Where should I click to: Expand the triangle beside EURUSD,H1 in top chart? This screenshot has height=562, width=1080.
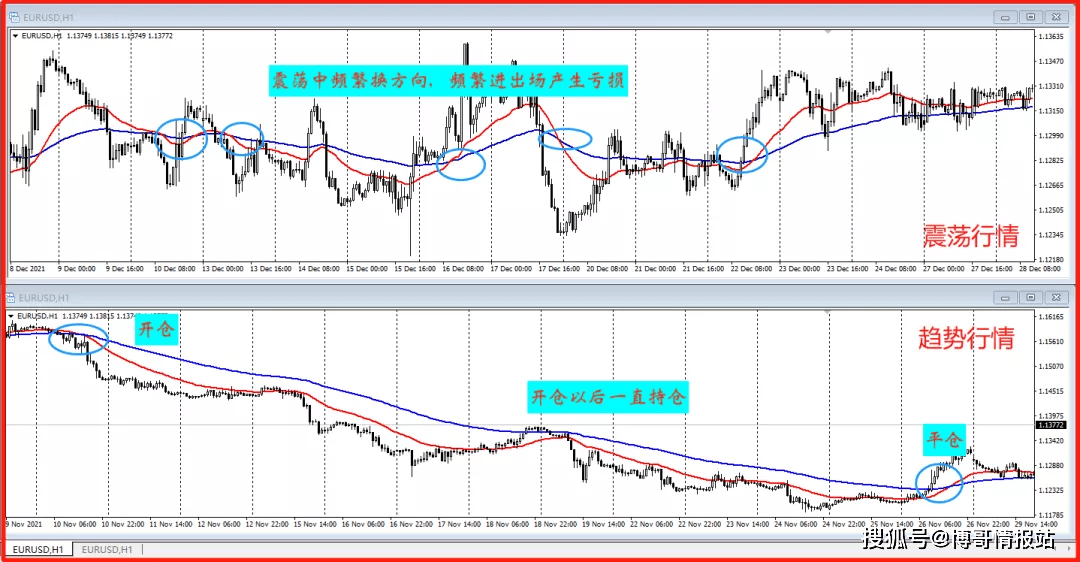14,36
